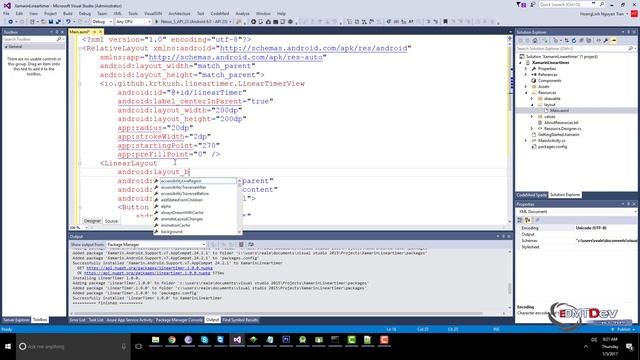Image resolution: width=640 pixels, height=360 pixels.
Task: Expand drawable folder in Solution Explorer
Action: pos(532,99)
